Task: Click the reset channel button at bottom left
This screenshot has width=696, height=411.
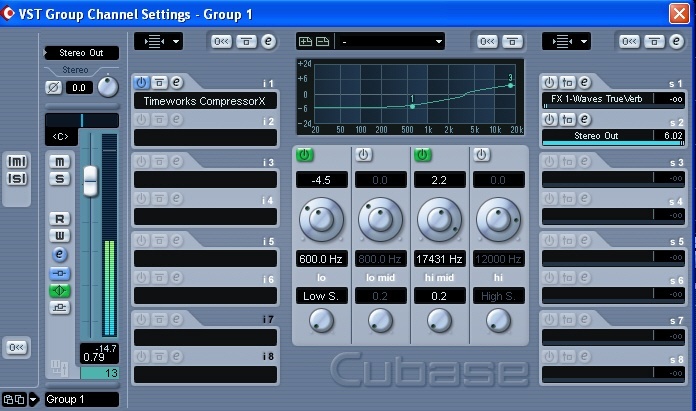Action: 16,348
